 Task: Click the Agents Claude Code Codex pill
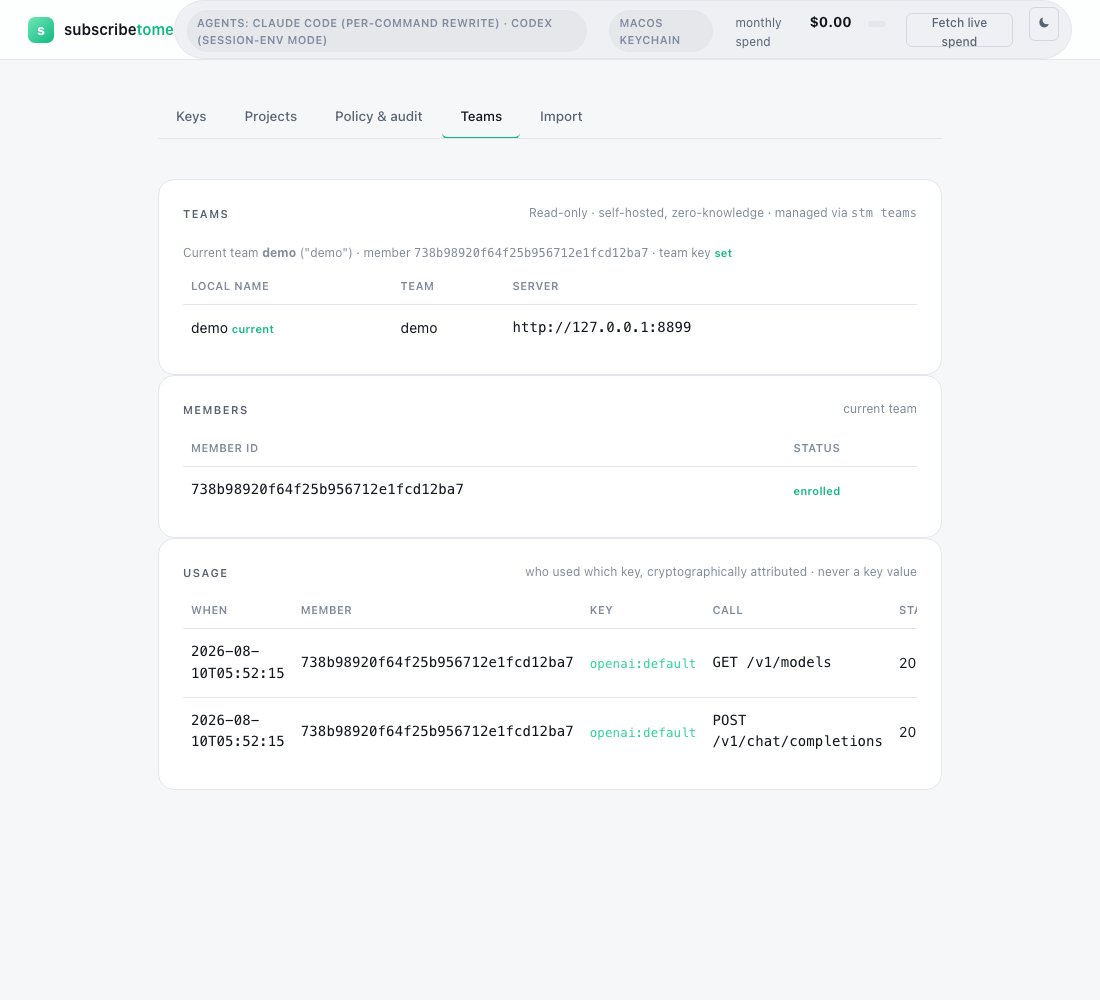tap(387, 32)
